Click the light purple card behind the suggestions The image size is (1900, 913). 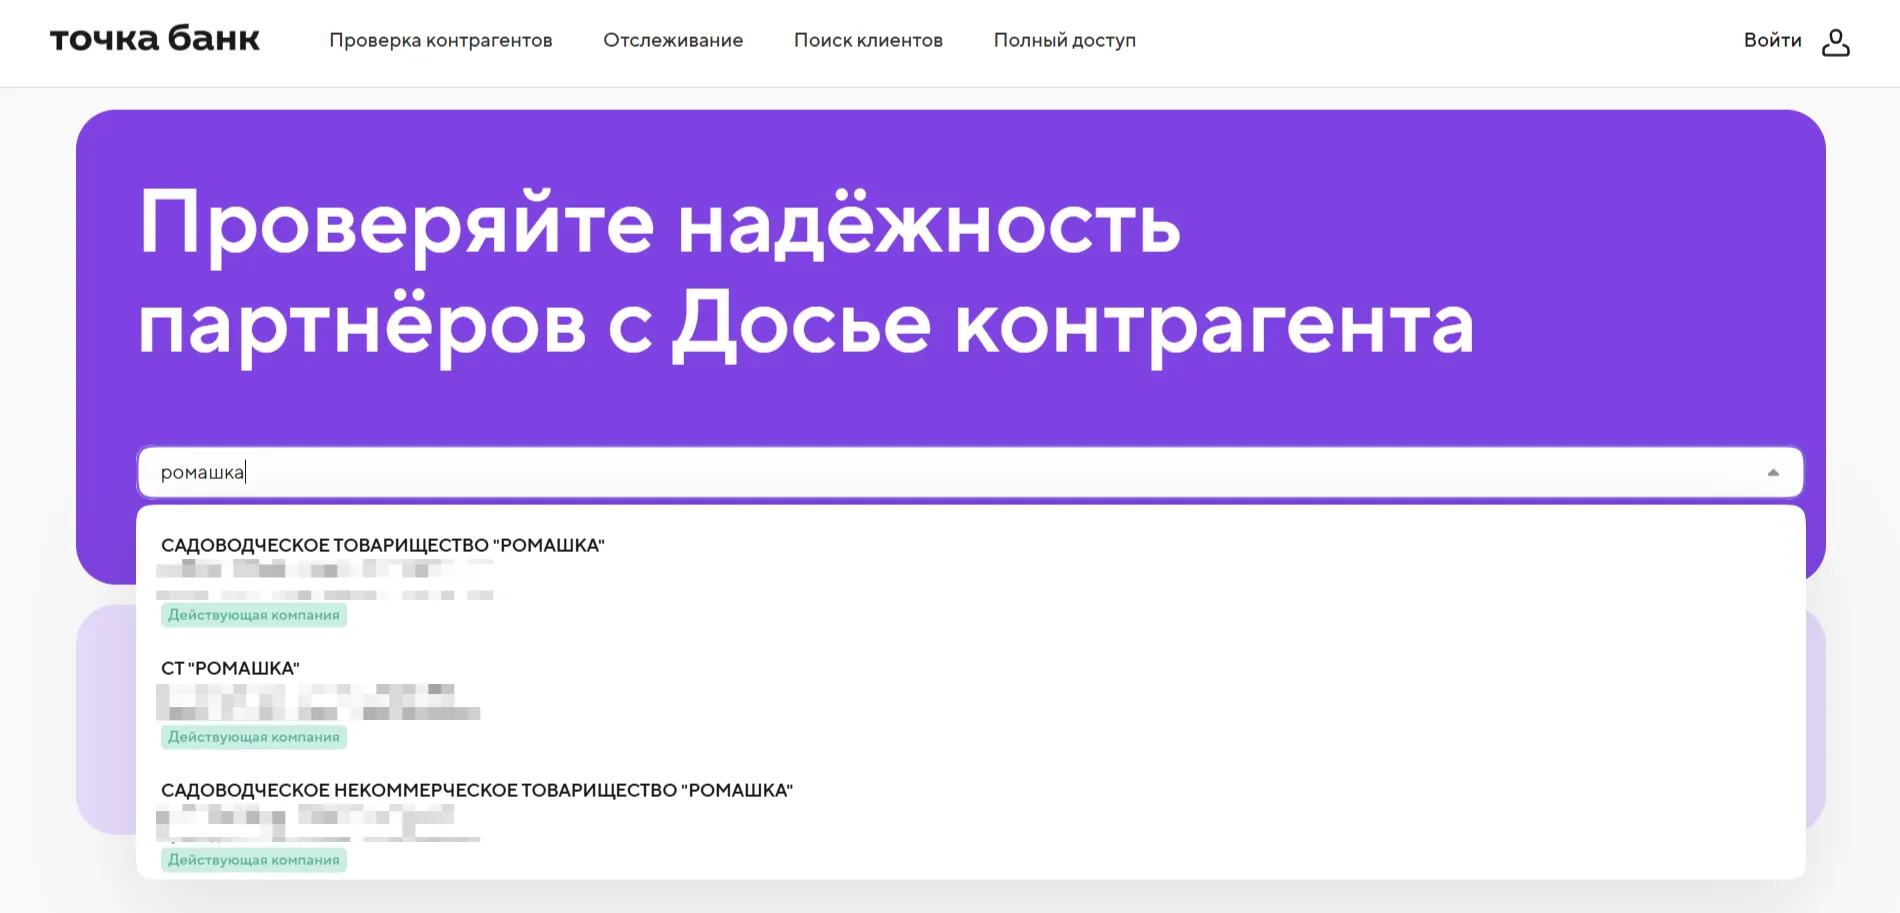(x=105, y=720)
